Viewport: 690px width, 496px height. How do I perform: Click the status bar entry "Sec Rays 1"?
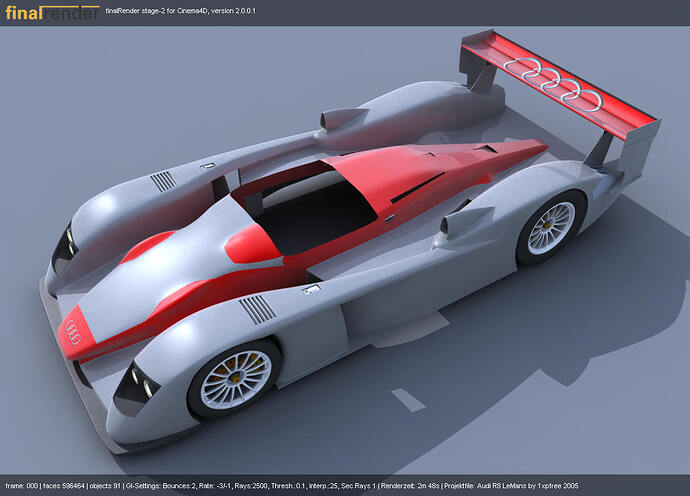[359, 486]
